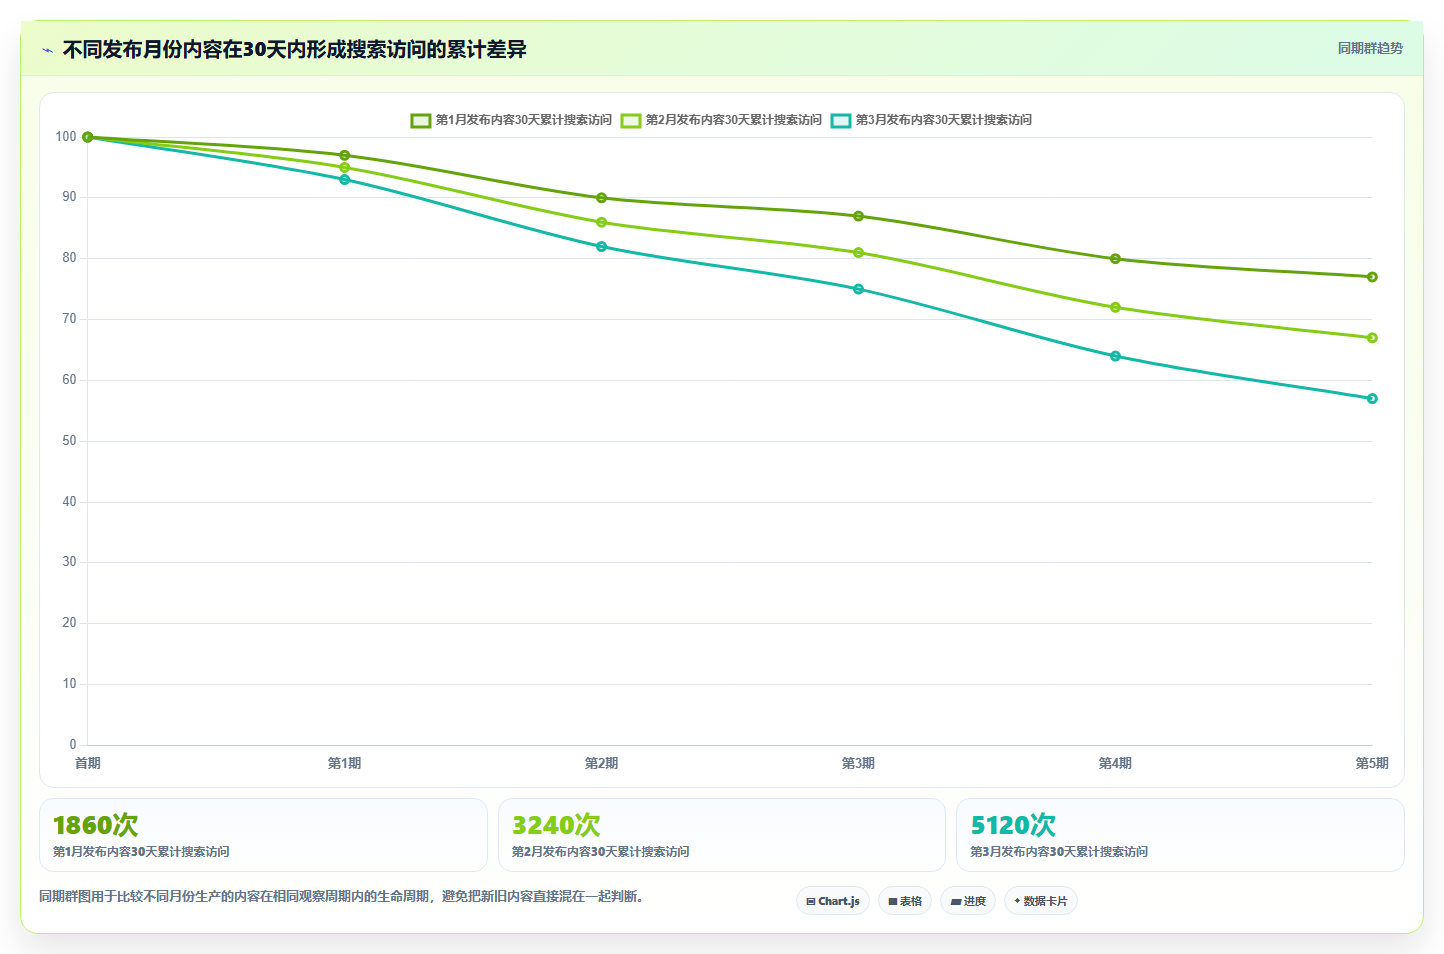Toggle the 第2月发布内容30天累计搜索访问 legend swatch
The height and width of the screenshot is (954, 1444).
[x=631, y=120]
